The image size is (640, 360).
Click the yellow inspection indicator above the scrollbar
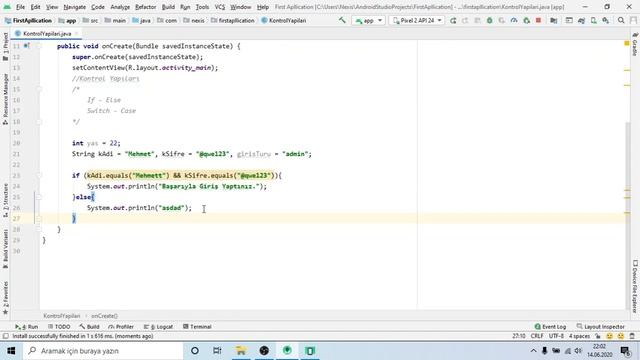pyautogui.click(x=627, y=43)
